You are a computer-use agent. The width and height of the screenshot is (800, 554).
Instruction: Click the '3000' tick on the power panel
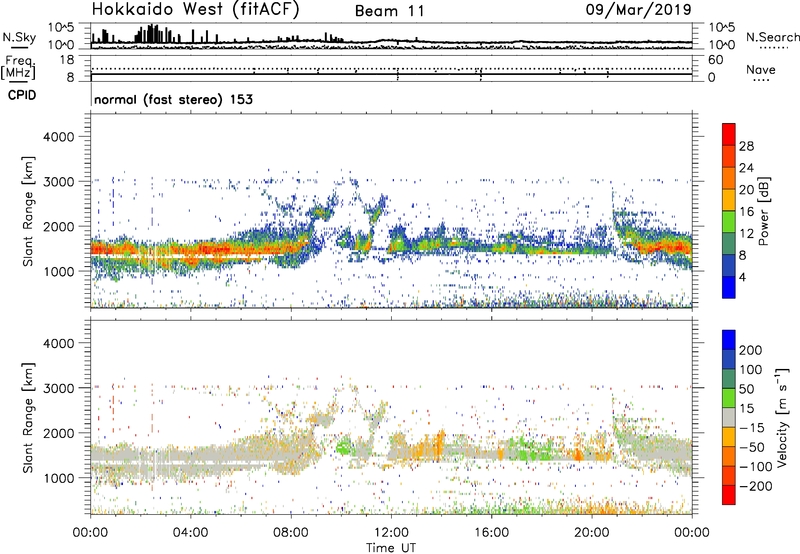[59, 182]
